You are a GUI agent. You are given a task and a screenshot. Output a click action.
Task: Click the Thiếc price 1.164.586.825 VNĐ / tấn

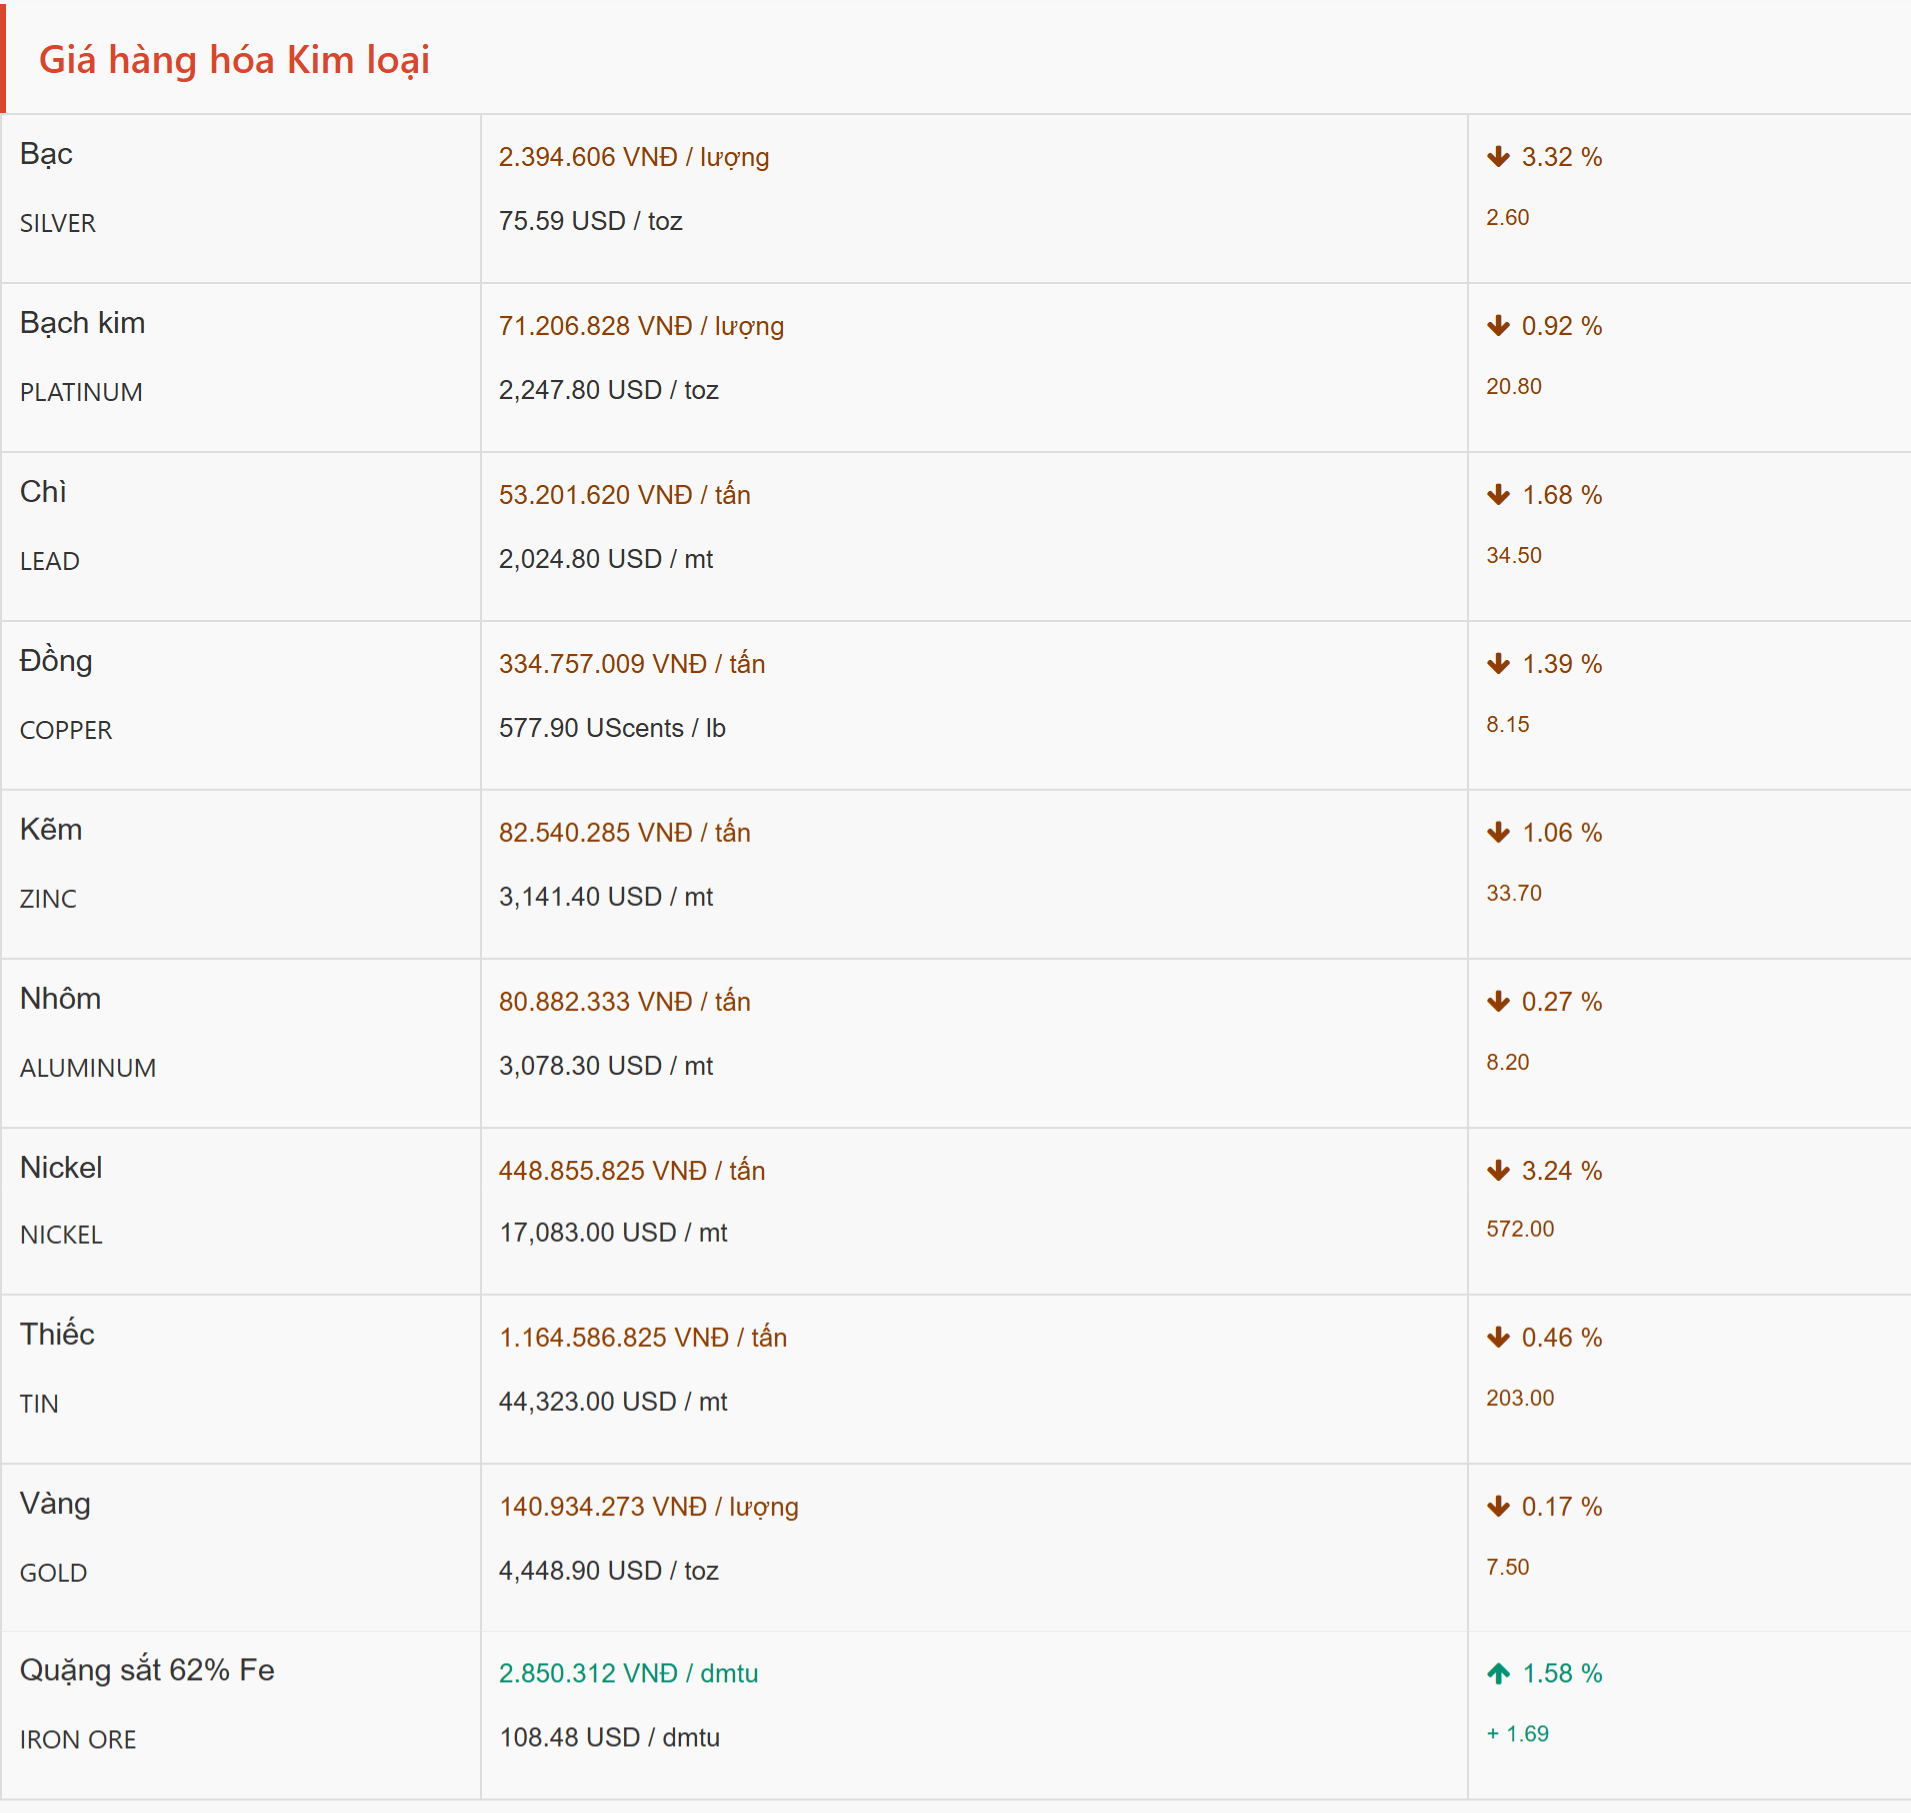coord(642,1338)
